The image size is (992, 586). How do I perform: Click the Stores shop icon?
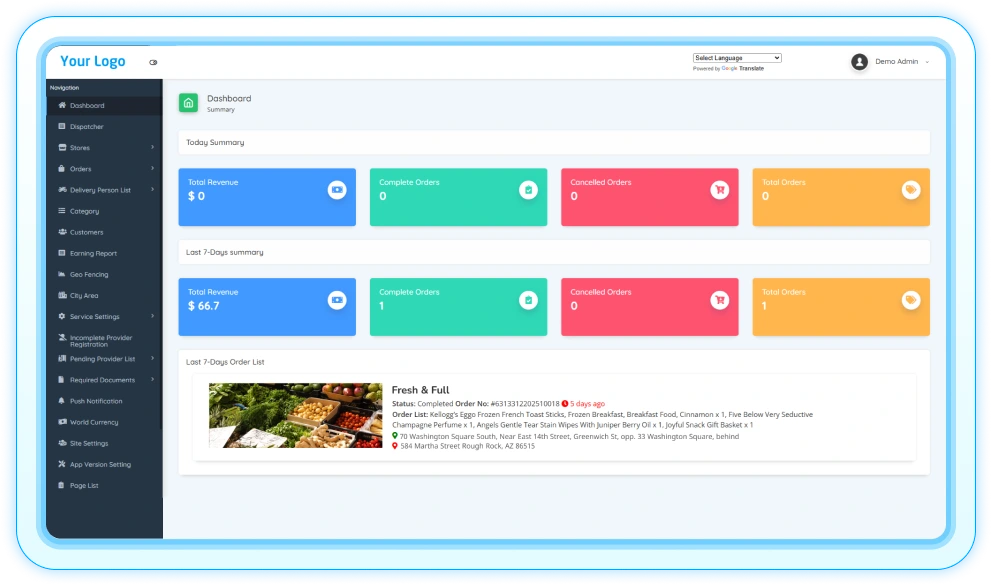[62, 147]
